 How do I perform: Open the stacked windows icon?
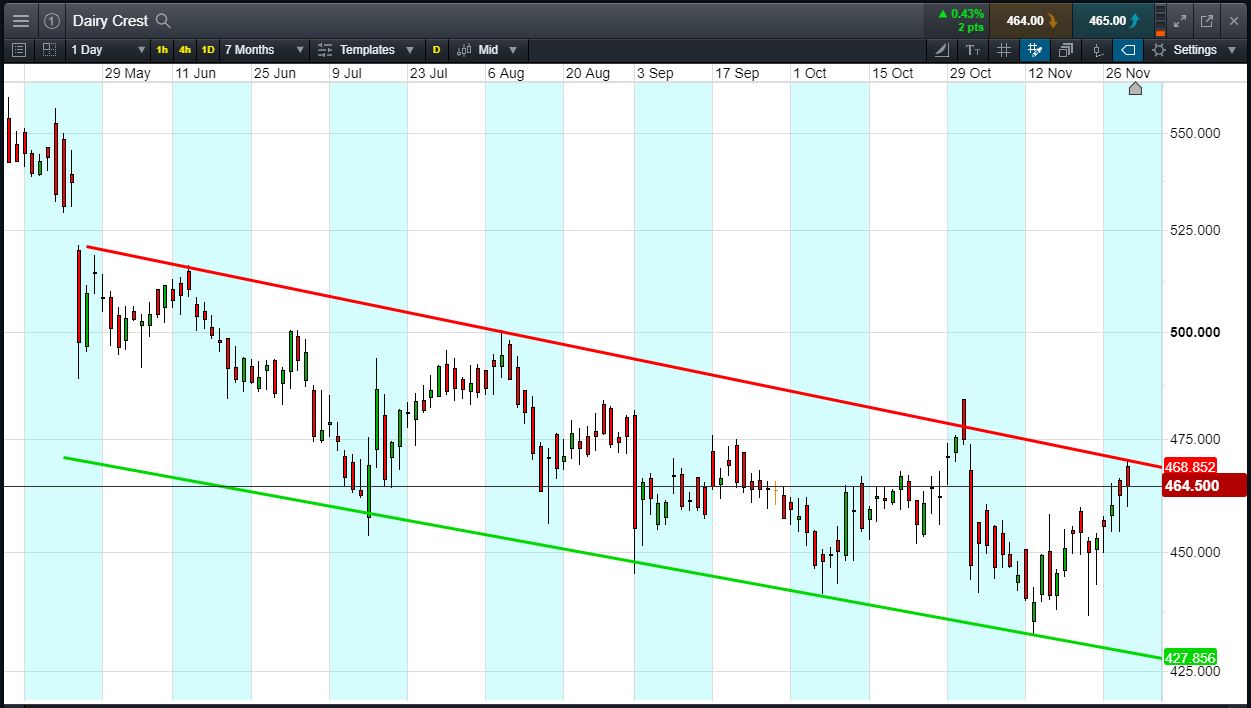1066,49
